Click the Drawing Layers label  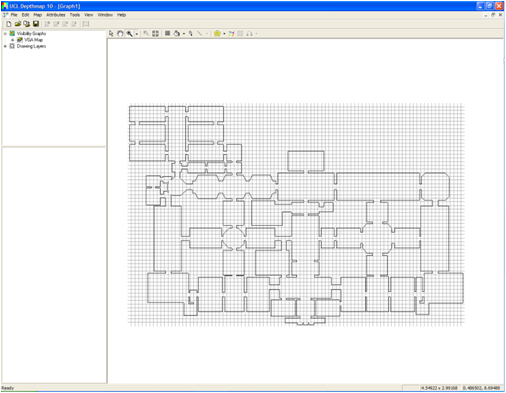[x=31, y=46]
